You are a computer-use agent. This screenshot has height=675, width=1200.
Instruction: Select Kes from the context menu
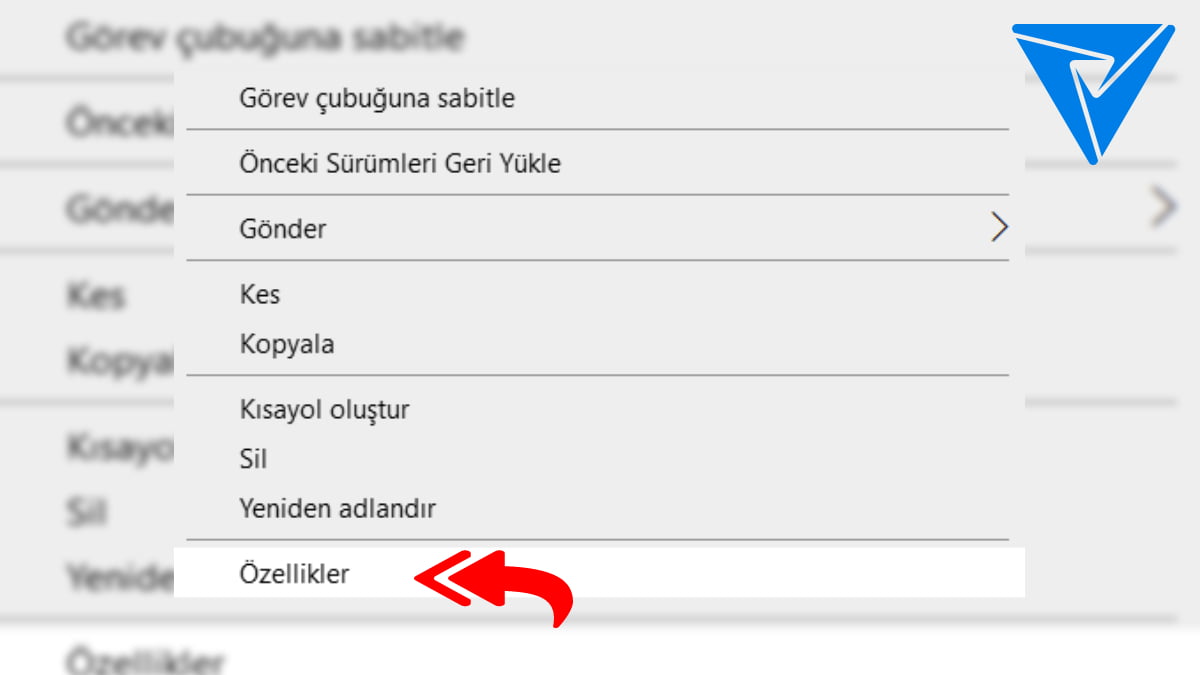coord(260,295)
